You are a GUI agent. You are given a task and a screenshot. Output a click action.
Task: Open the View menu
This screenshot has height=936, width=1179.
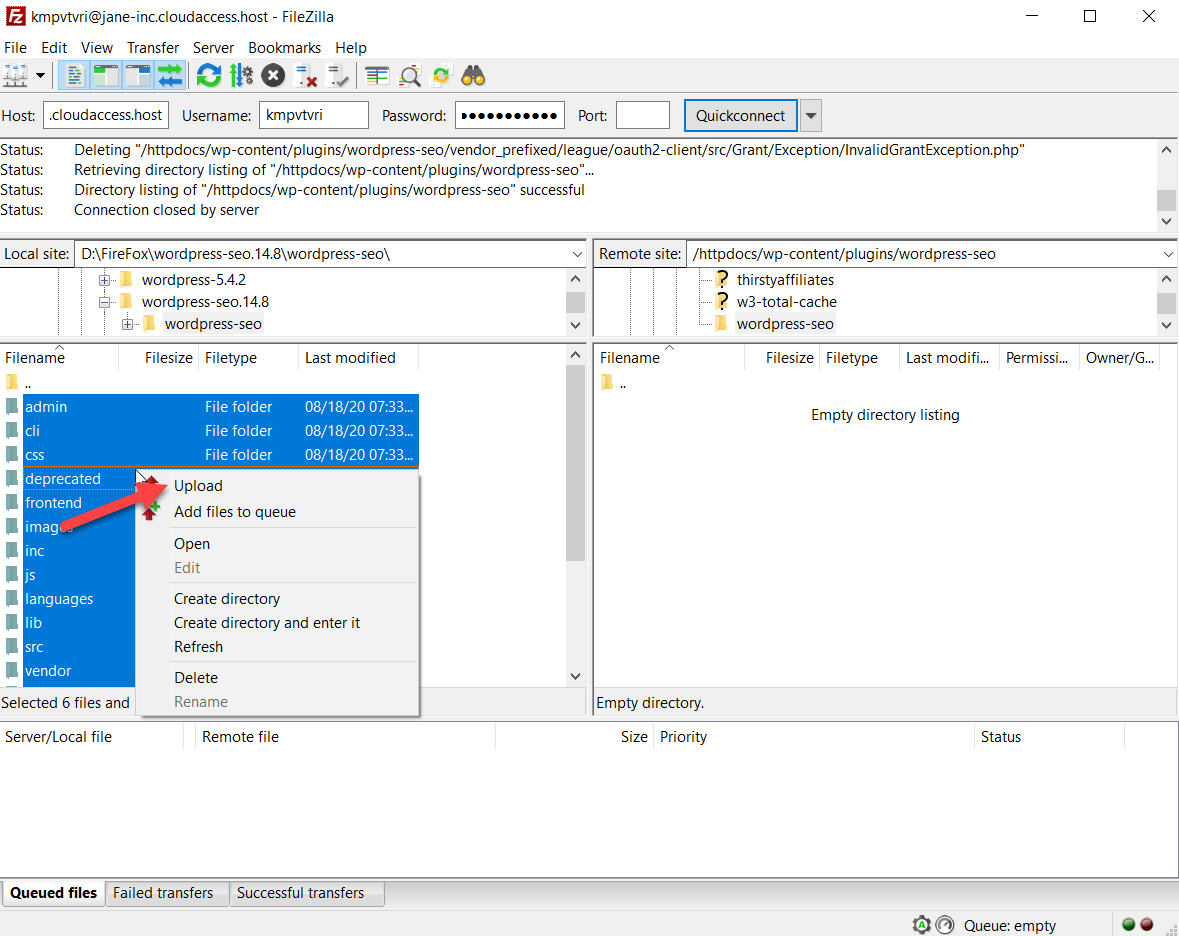[97, 47]
